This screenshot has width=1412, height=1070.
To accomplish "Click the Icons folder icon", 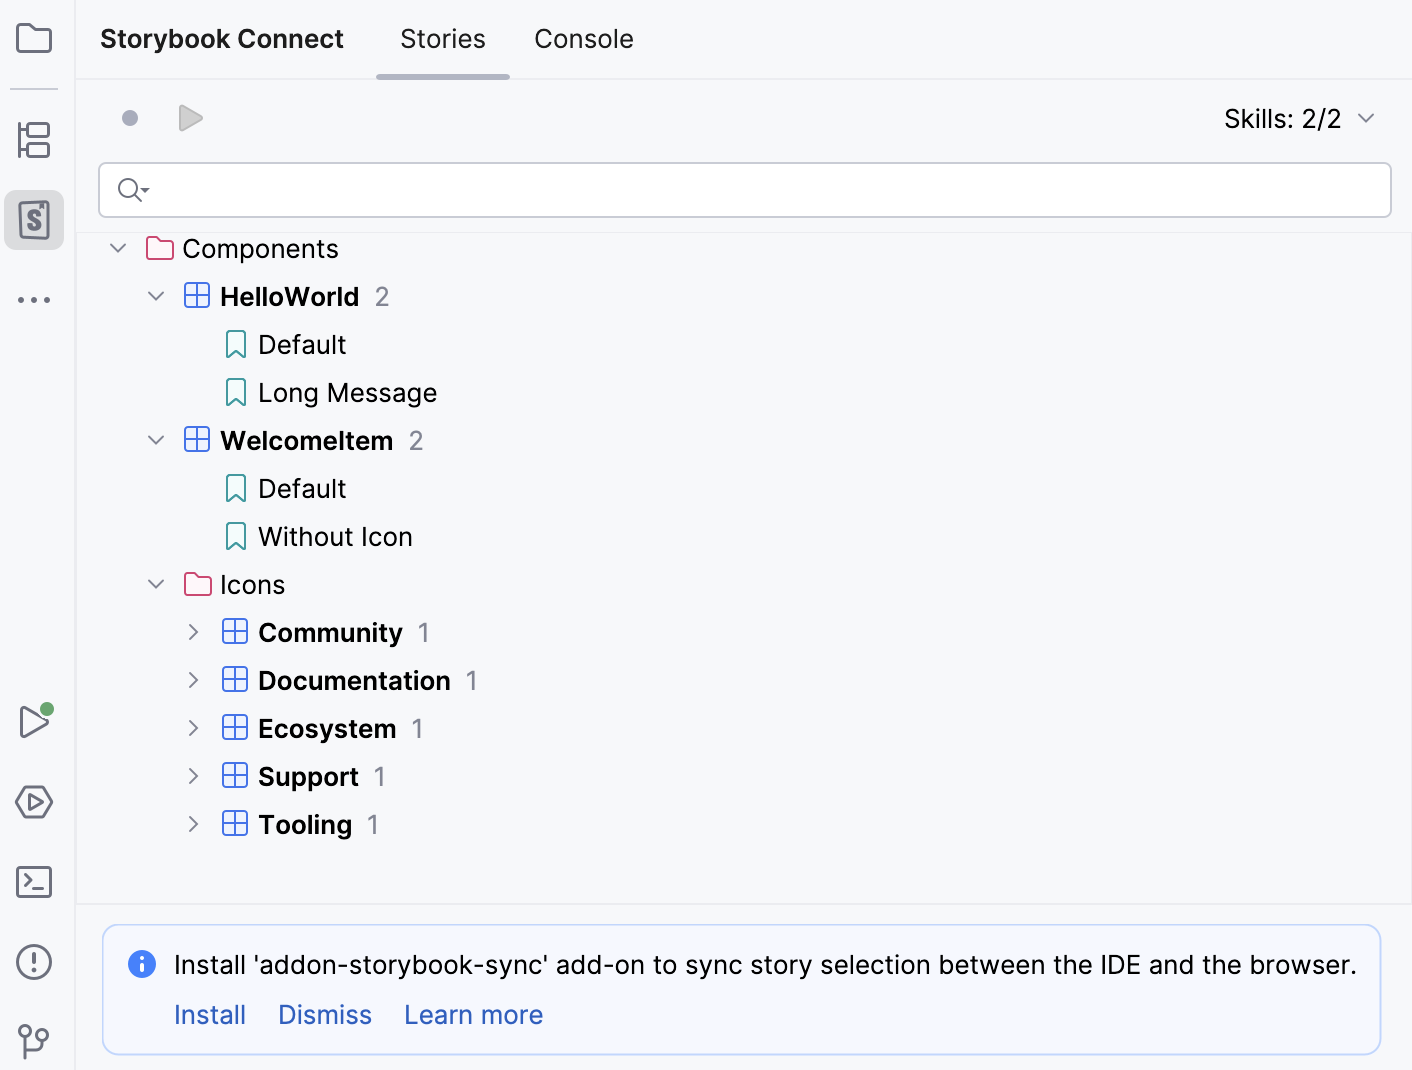I will tap(198, 584).
